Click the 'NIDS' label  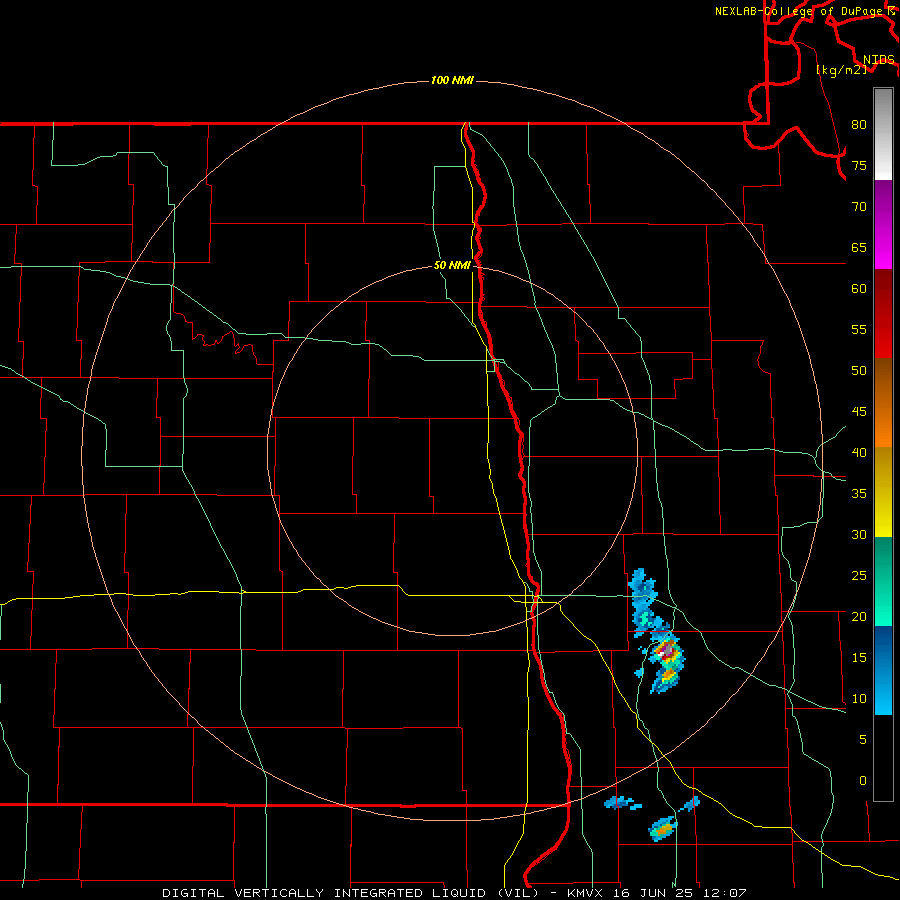[x=879, y=60]
